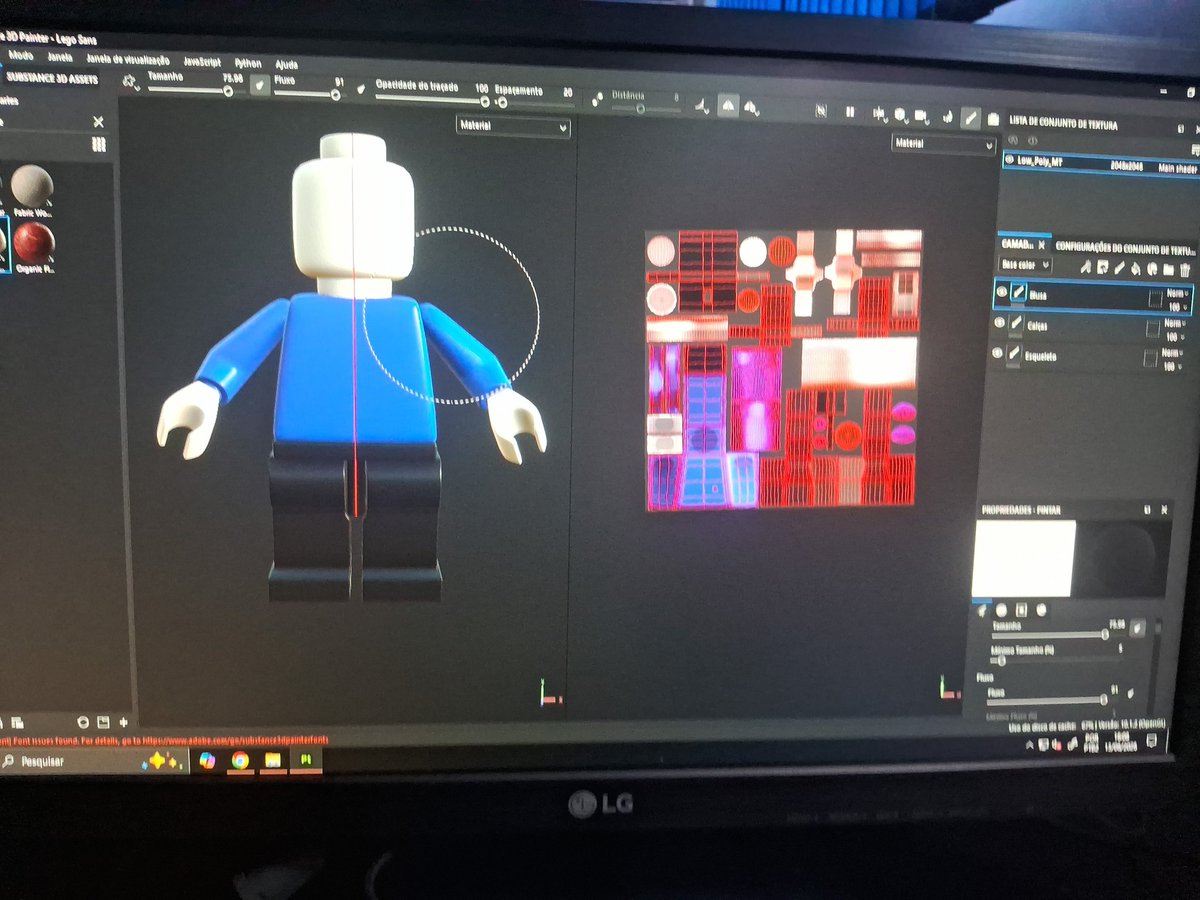This screenshot has height=900, width=1200.
Task: Open the Python menu
Action: (x=247, y=63)
